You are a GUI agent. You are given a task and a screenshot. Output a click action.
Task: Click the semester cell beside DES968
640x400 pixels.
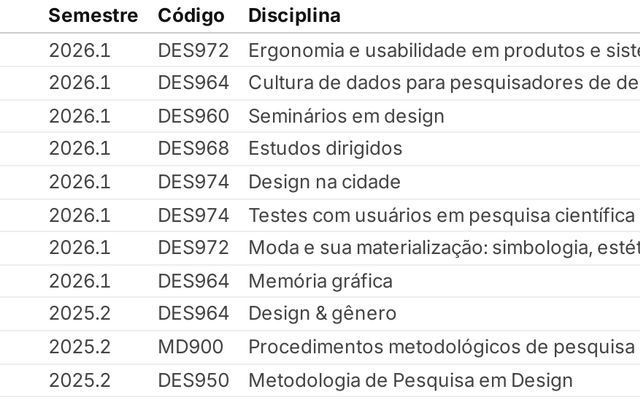(x=80, y=149)
